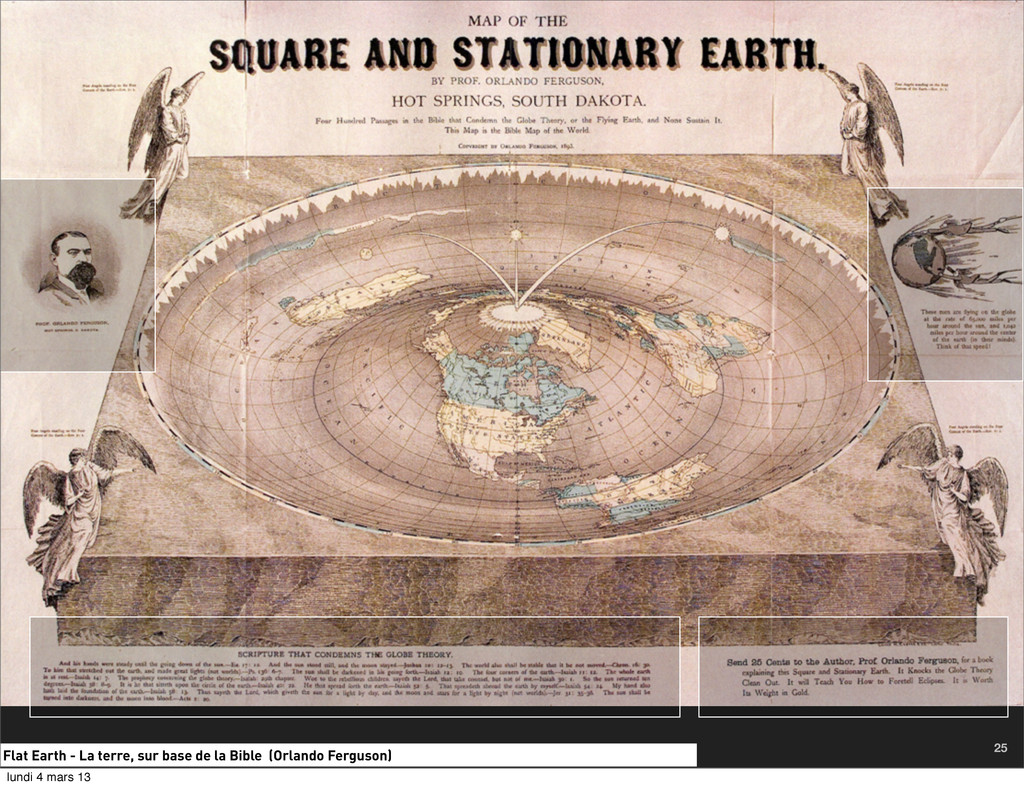
Task: Click the 'PROF. ORLANDO FERGUSON' caption under the portrait
Action: [x=72, y=323]
